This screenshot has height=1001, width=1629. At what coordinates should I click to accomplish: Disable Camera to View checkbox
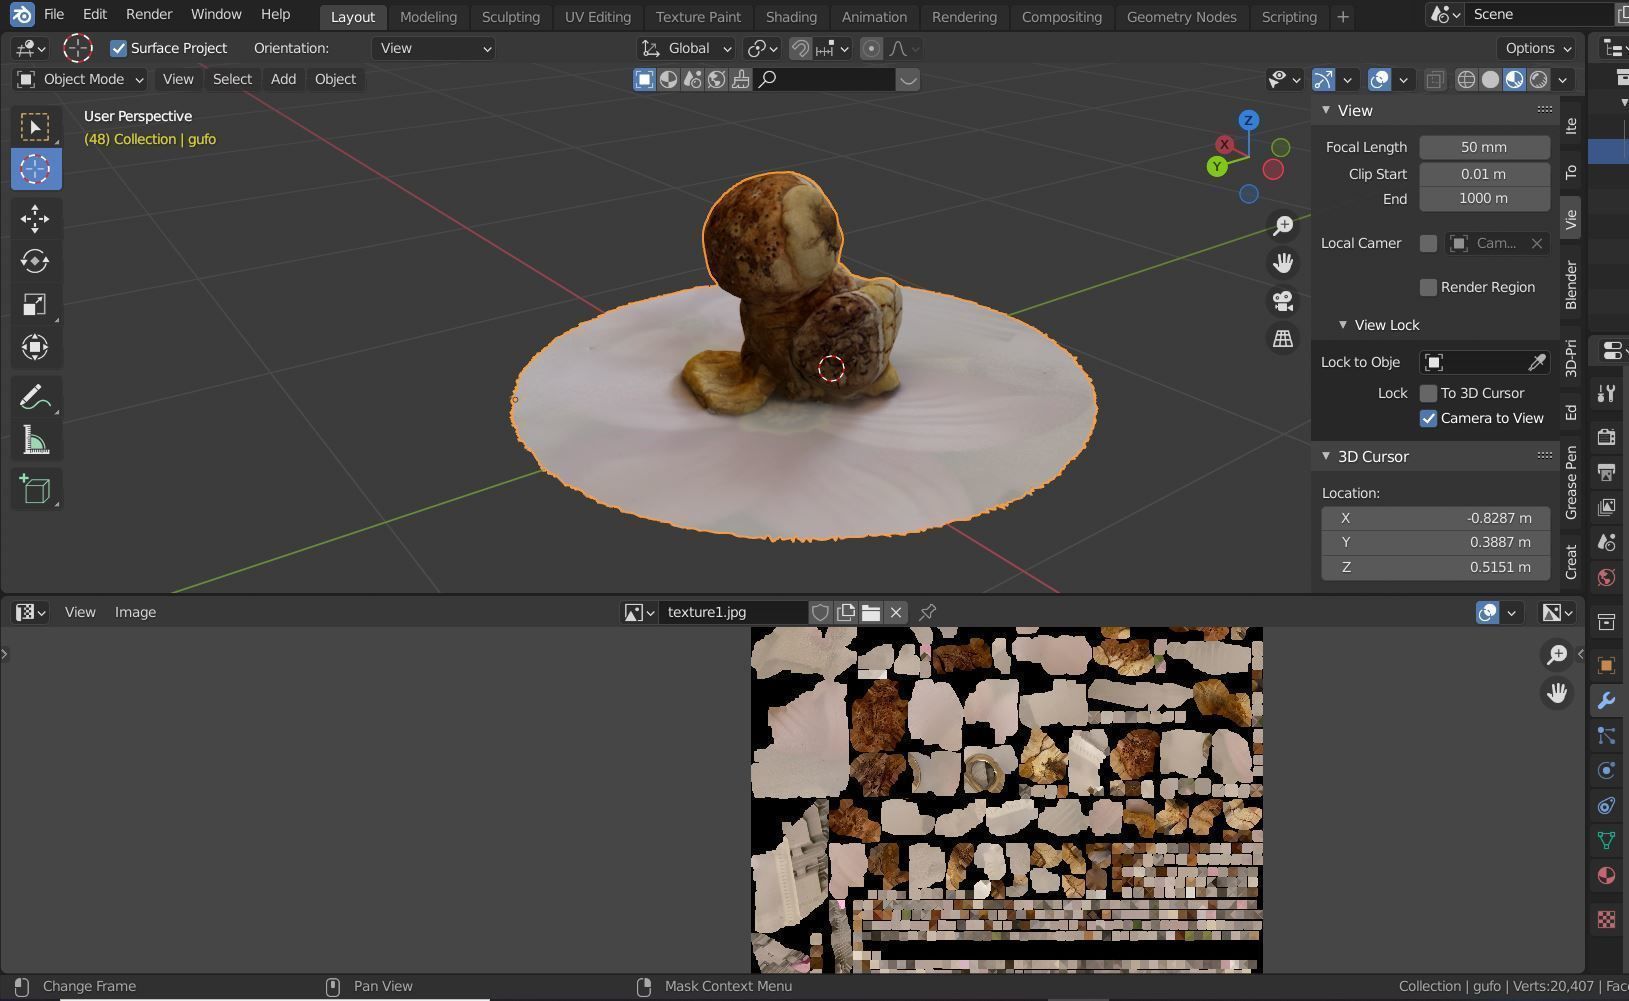click(1428, 418)
